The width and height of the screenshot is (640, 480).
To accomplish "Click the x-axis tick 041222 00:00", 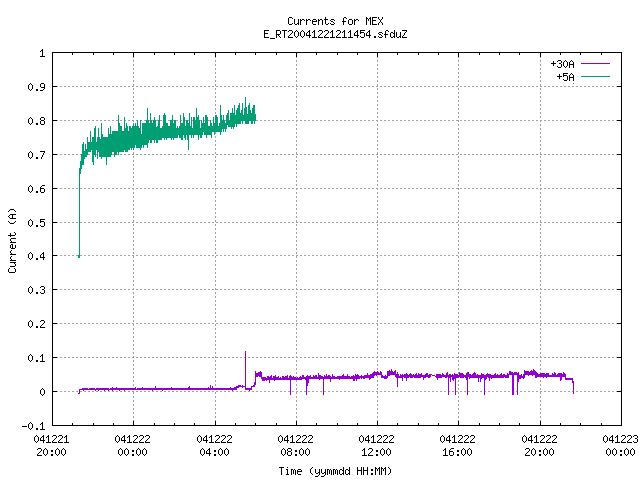I will pyautogui.click(x=133, y=445).
